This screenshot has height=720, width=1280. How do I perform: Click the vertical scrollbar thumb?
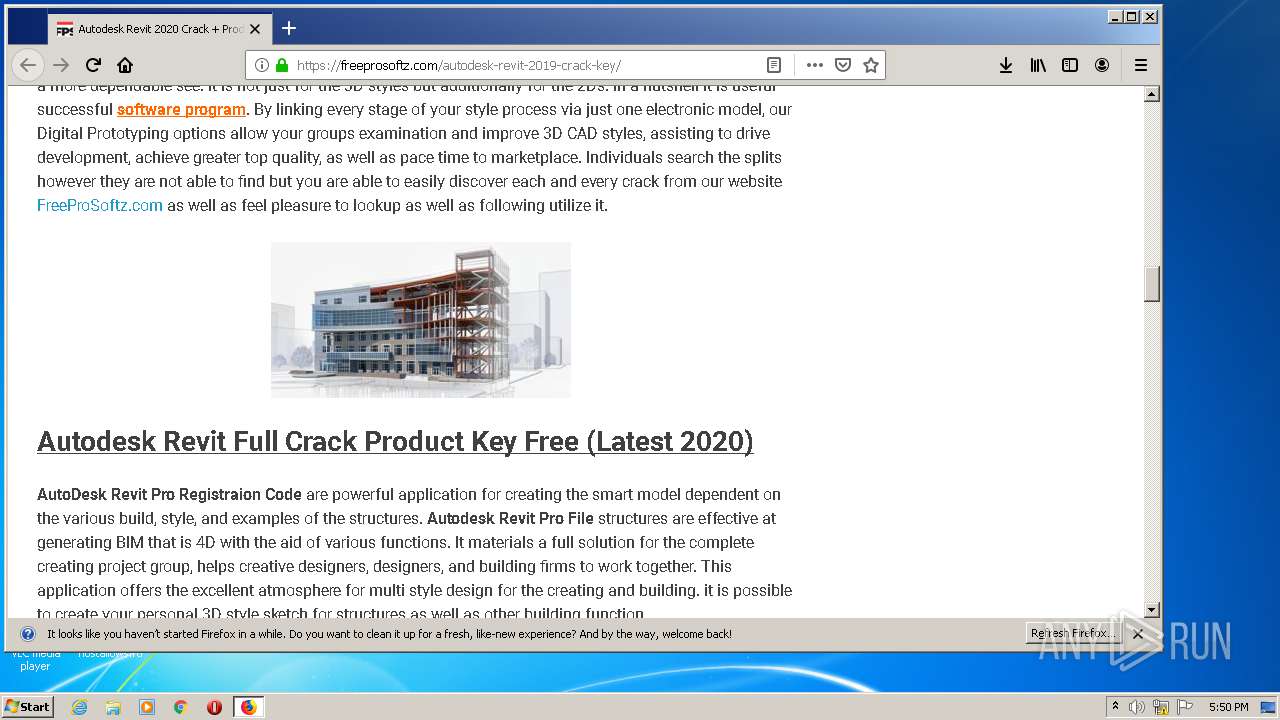point(1152,284)
